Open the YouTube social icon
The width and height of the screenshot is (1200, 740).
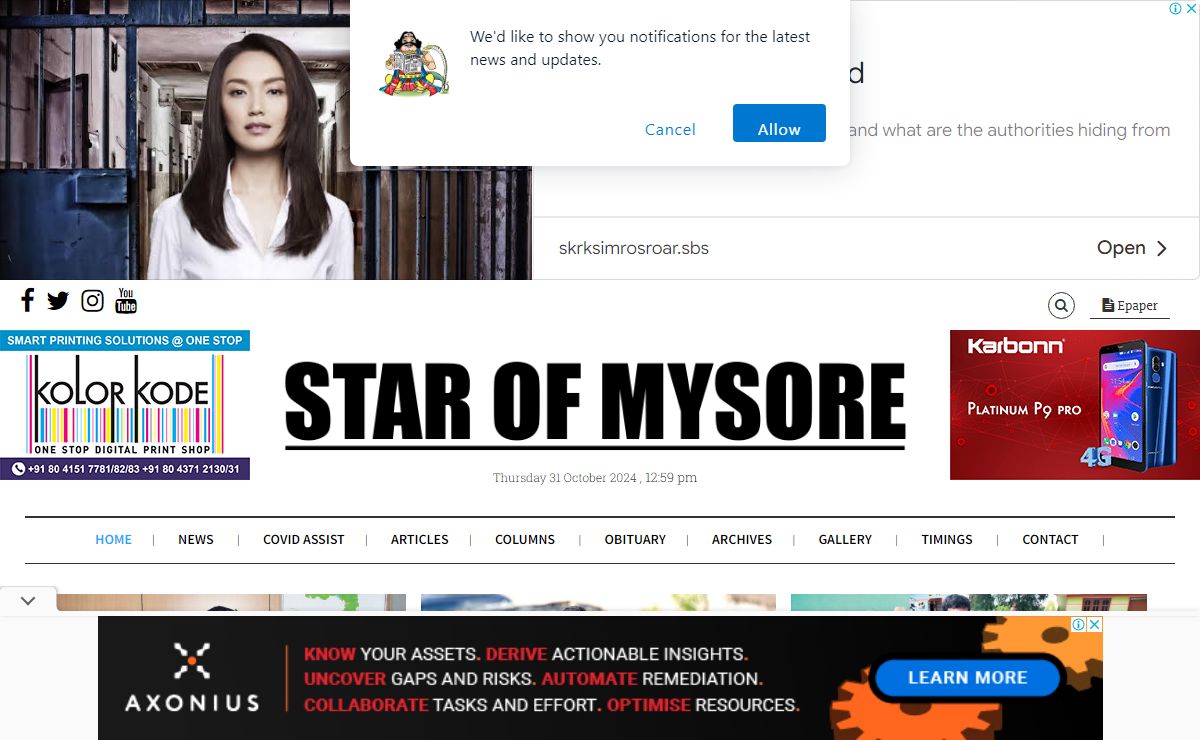pyautogui.click(x=126, y=300)
